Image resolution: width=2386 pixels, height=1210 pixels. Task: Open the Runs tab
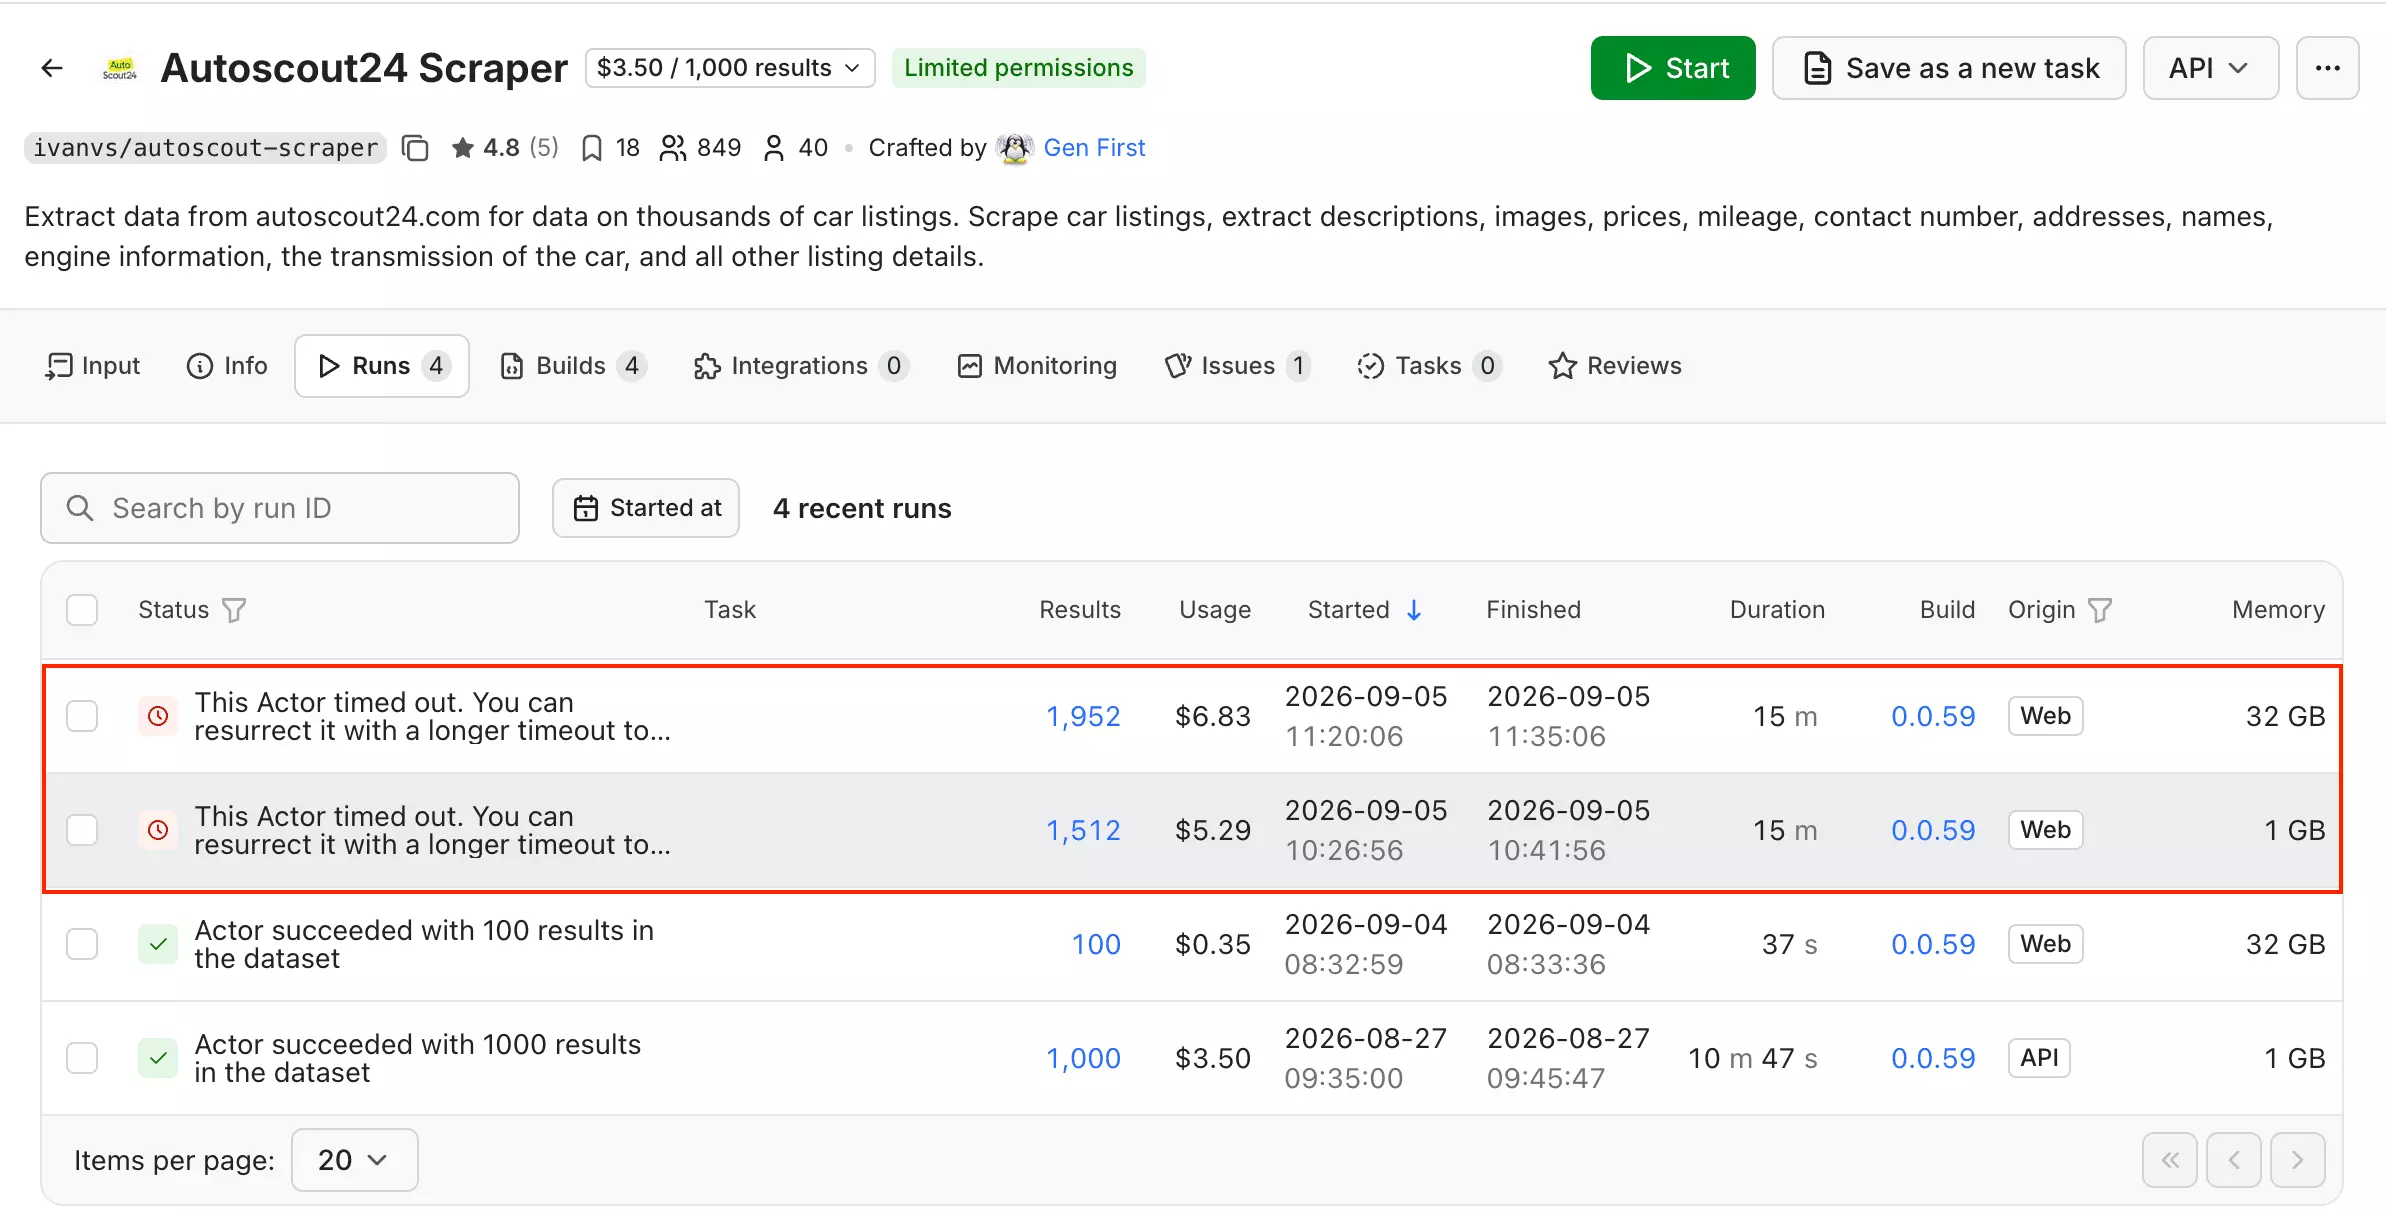(x=382, y=366)
